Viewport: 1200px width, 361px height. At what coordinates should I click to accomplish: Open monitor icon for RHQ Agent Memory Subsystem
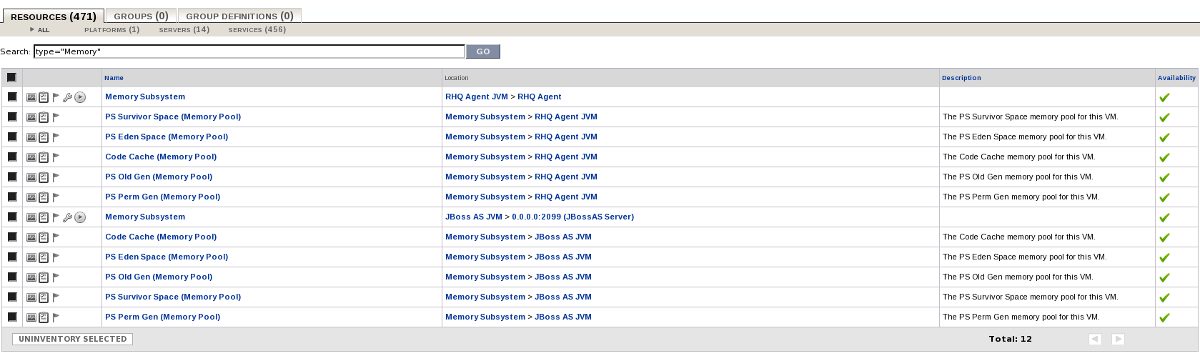[x=31, y=97]
